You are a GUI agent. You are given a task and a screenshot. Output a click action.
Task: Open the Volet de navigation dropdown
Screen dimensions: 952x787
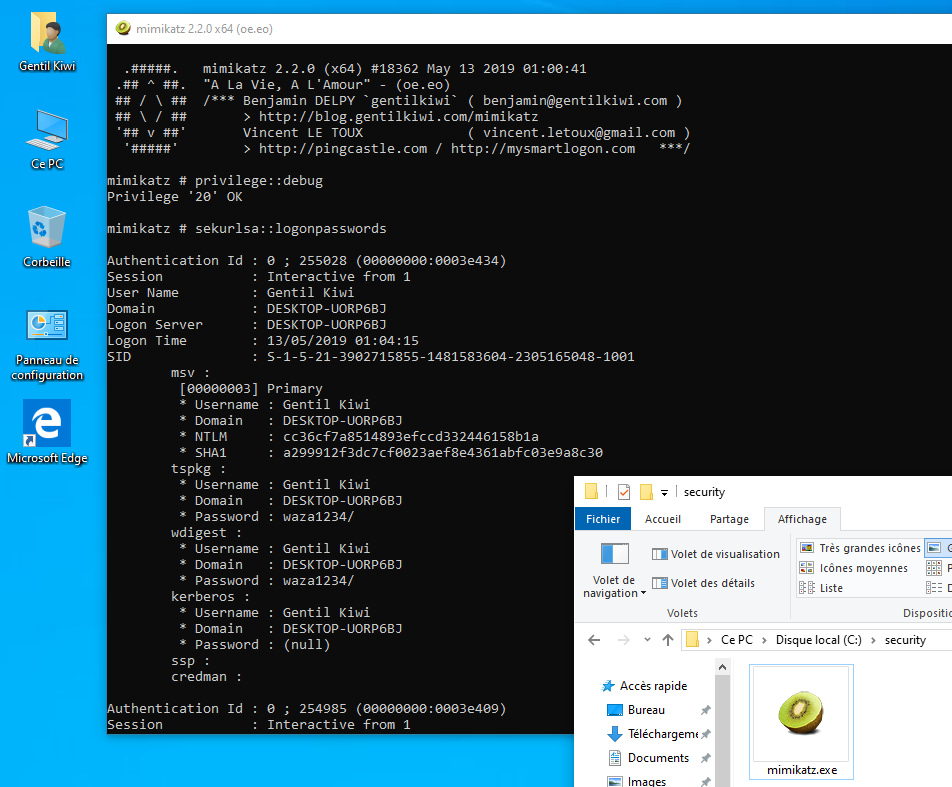(x=614, y=571)
